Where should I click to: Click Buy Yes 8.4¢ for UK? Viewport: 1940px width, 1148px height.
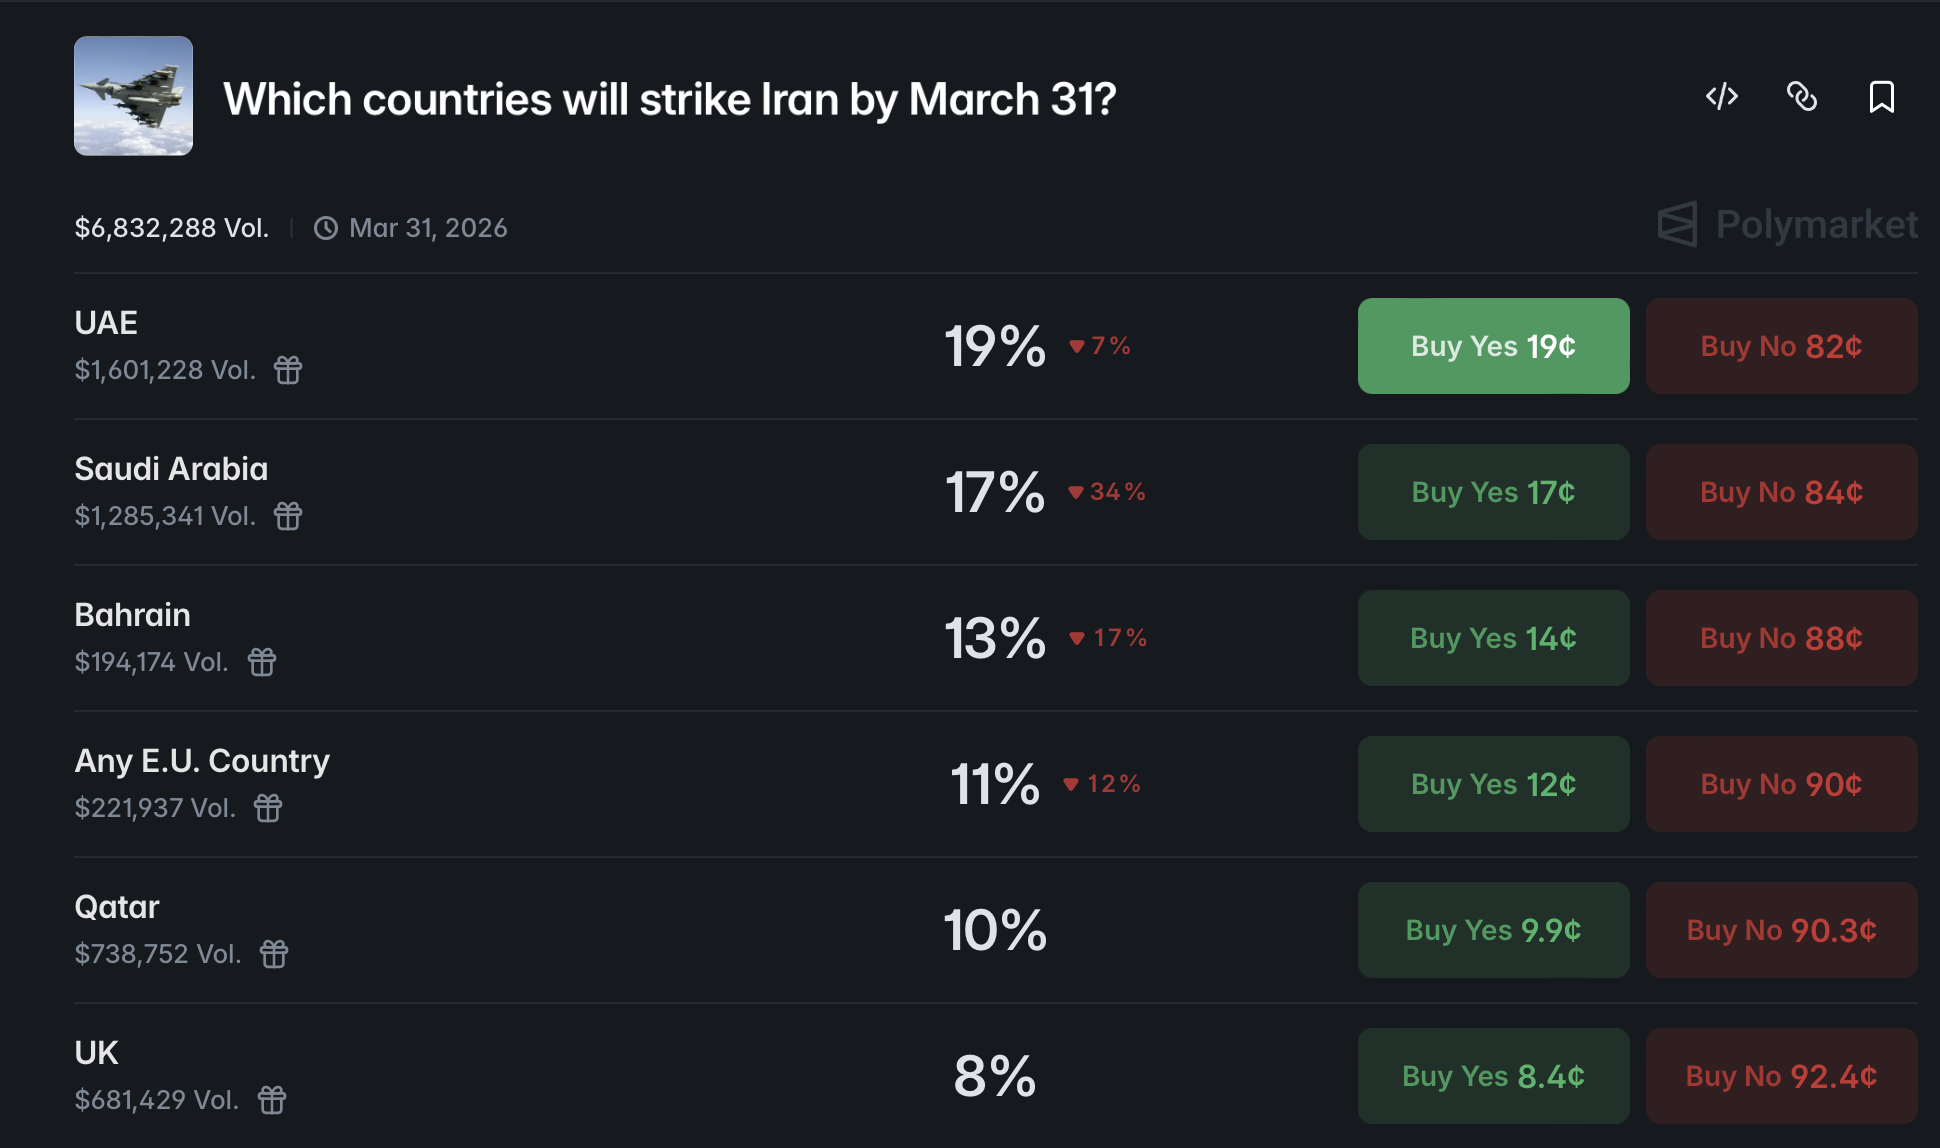coord(1493,1076)
